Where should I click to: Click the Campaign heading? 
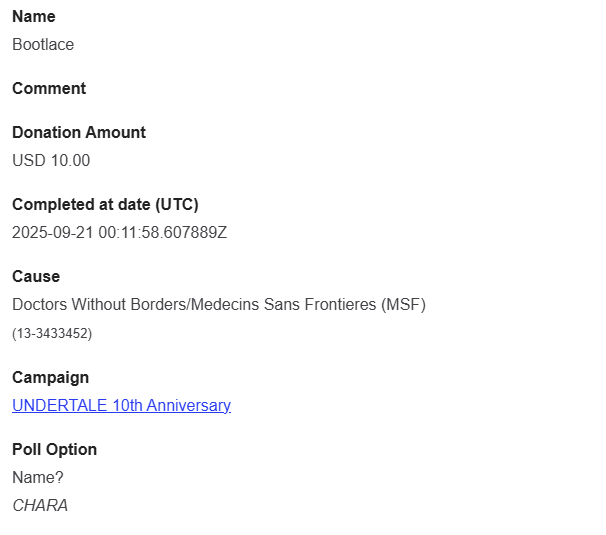tap(50, 378)
